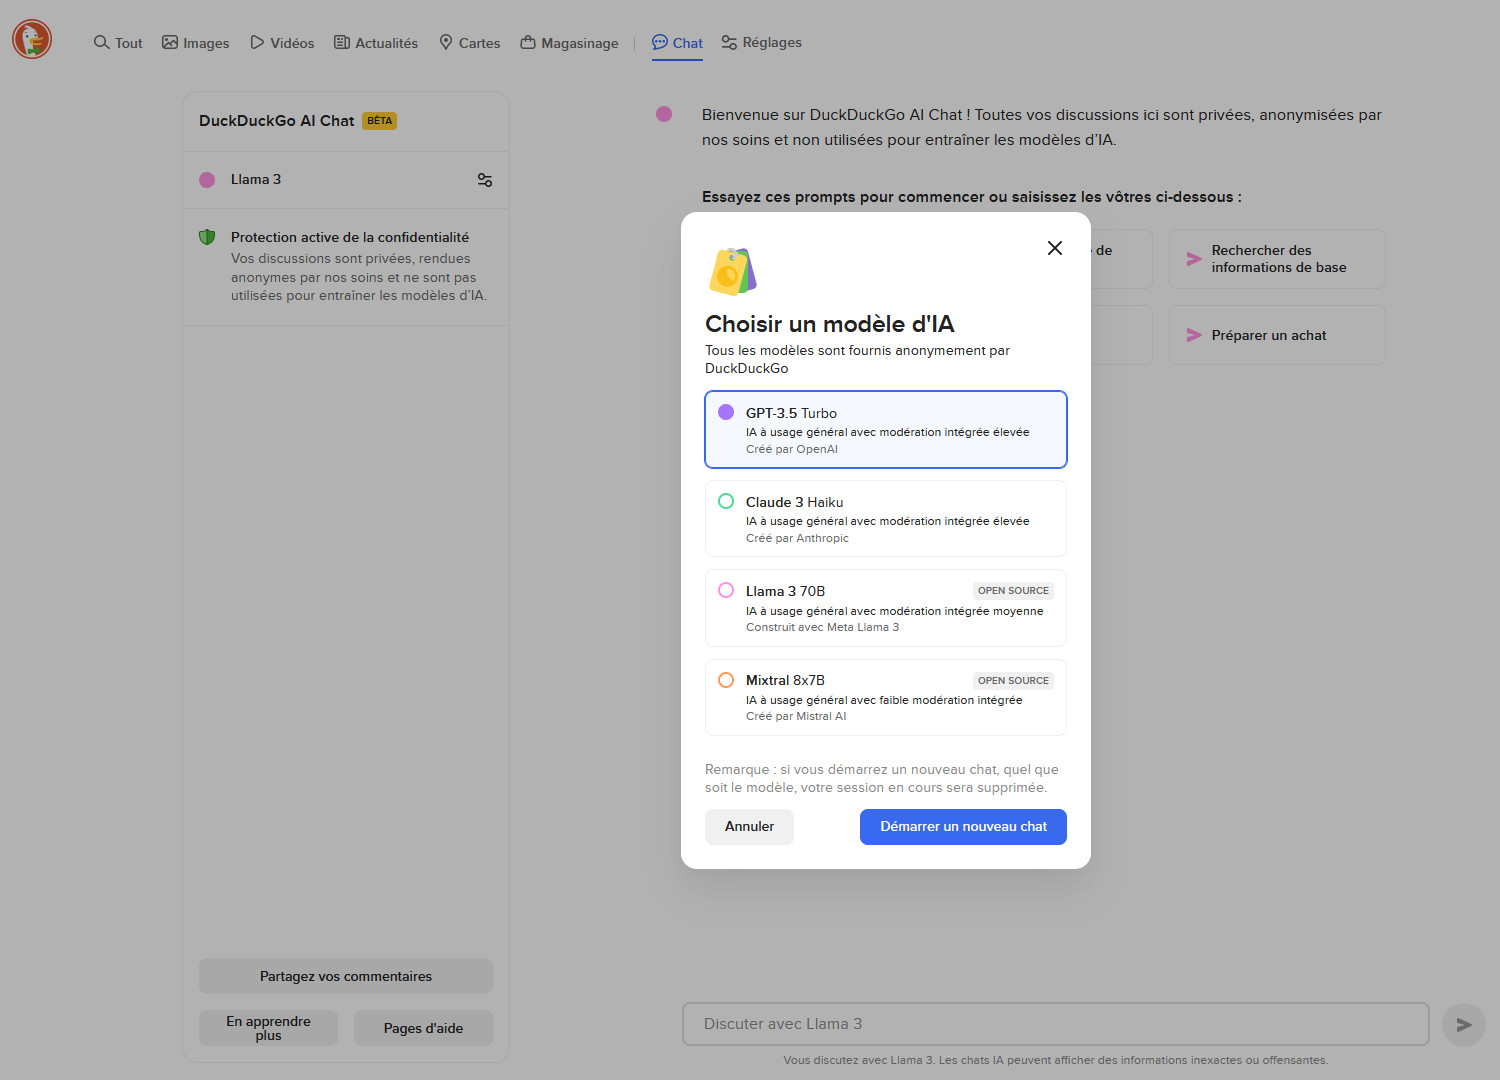Screen dimensions: 1500x1080
Task: Click the BÊTA badge
Action: tap(379, 121)
